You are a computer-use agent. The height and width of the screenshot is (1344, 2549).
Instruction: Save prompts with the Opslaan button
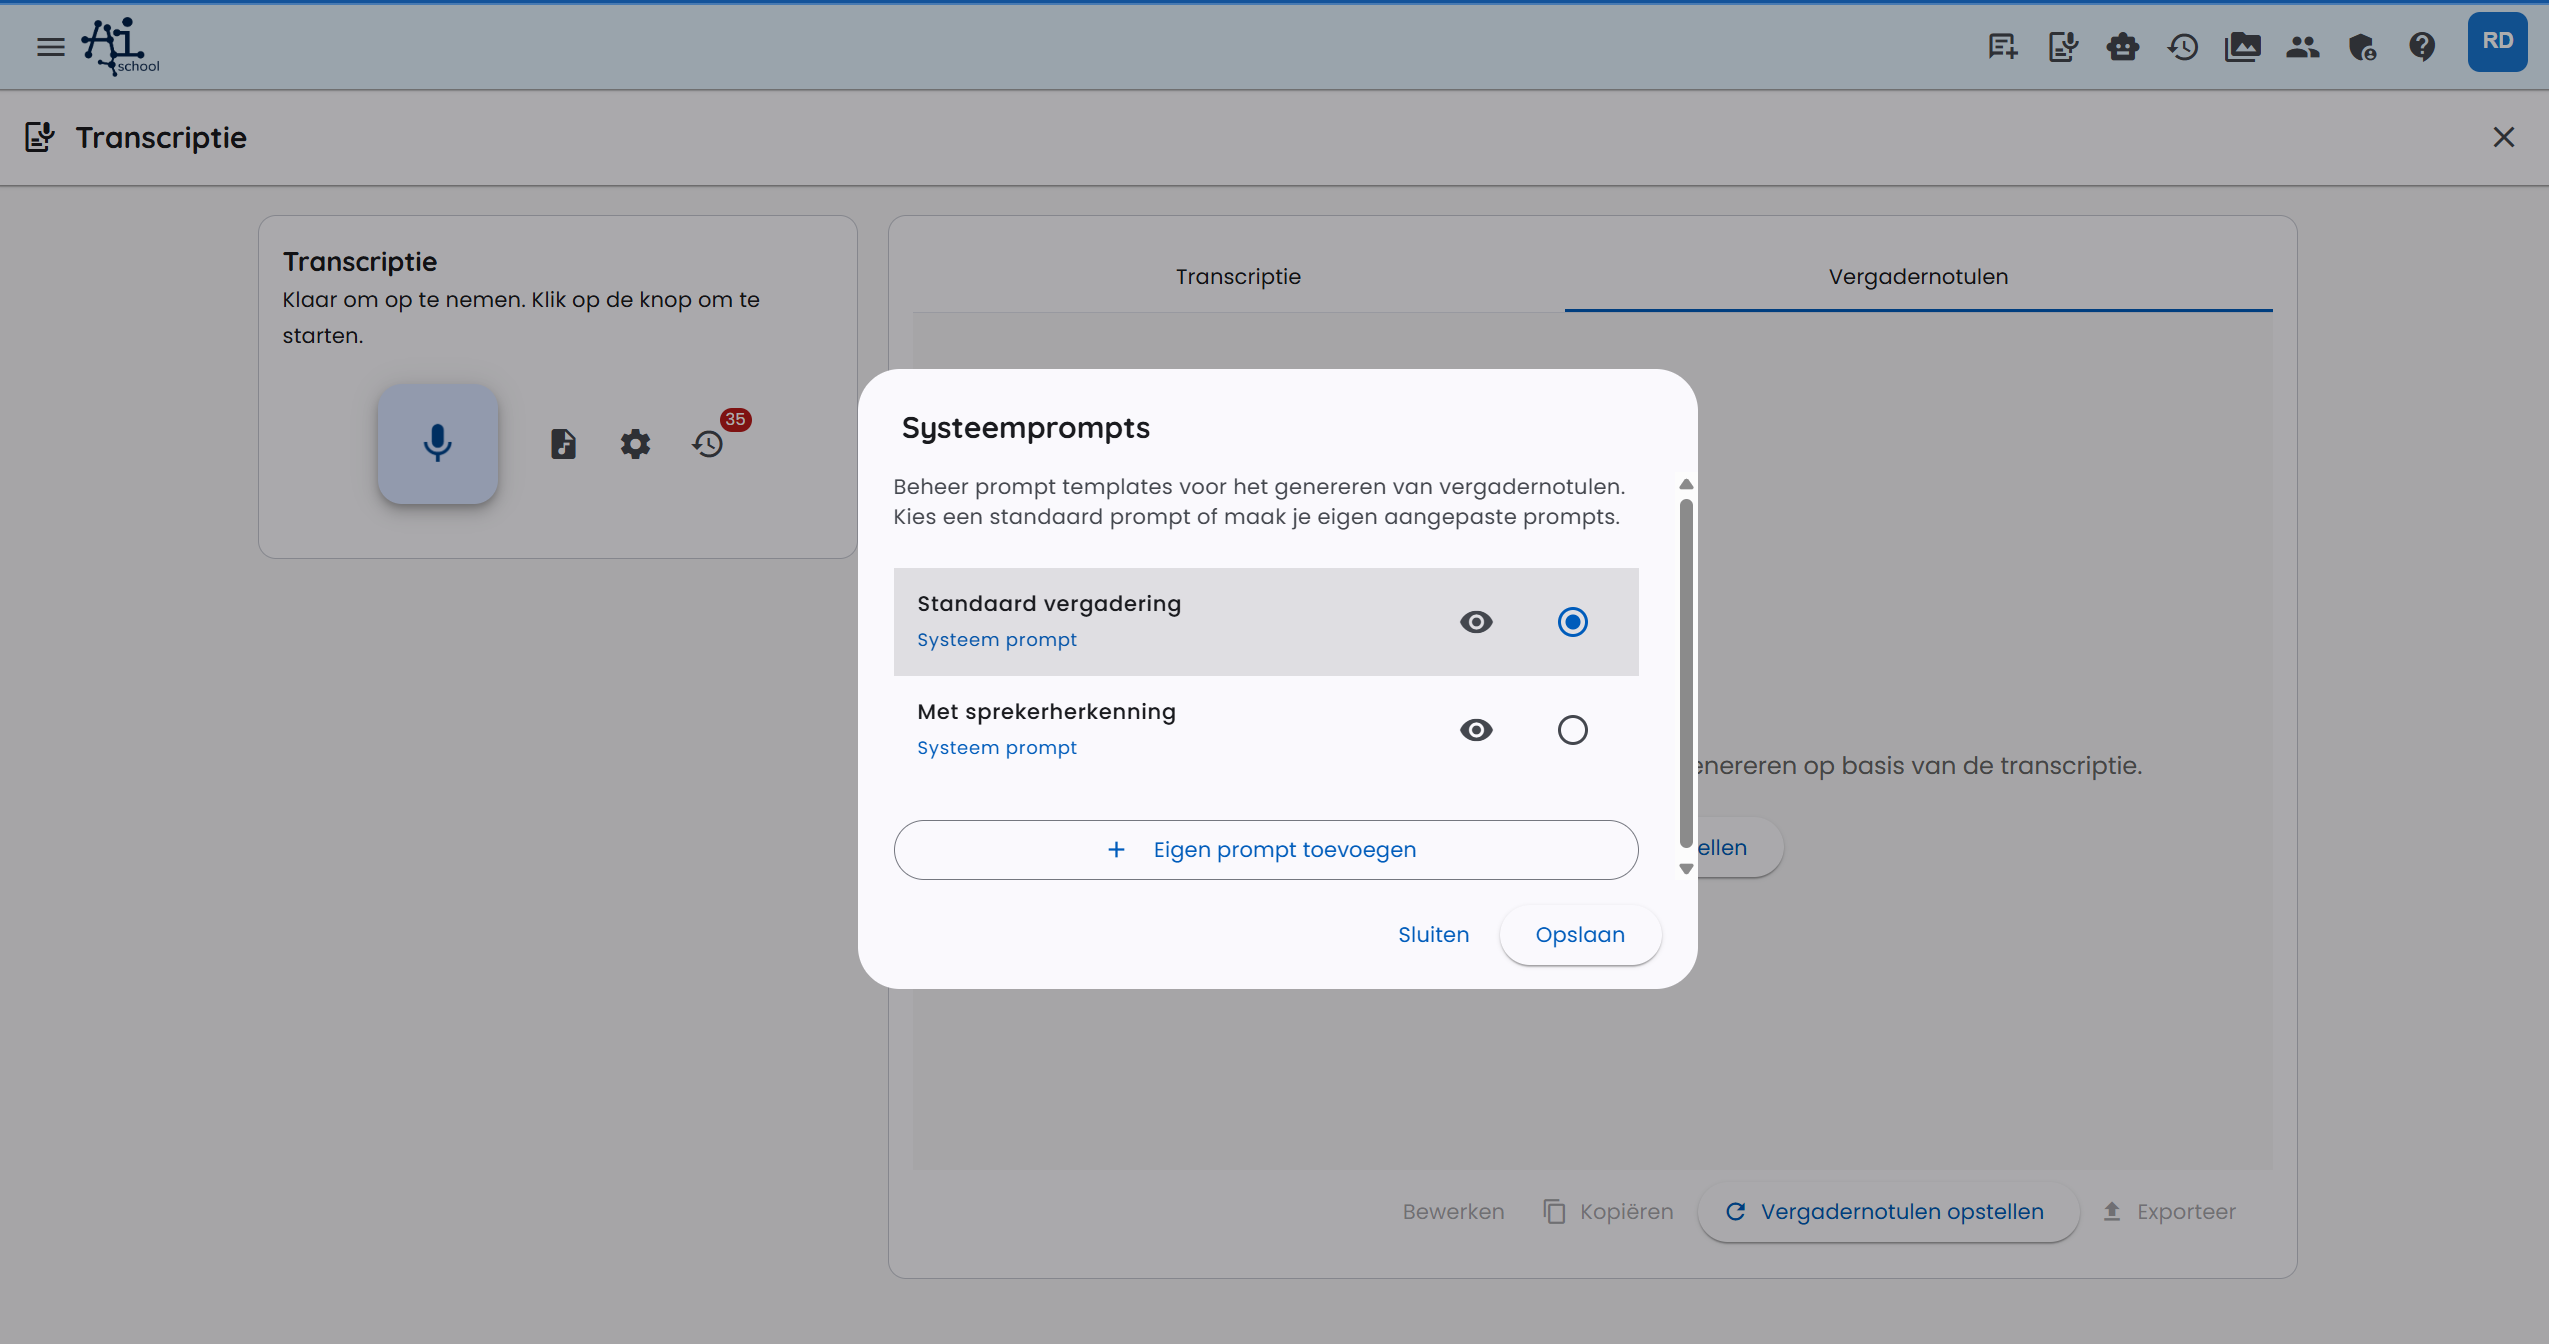[1579, 934]
